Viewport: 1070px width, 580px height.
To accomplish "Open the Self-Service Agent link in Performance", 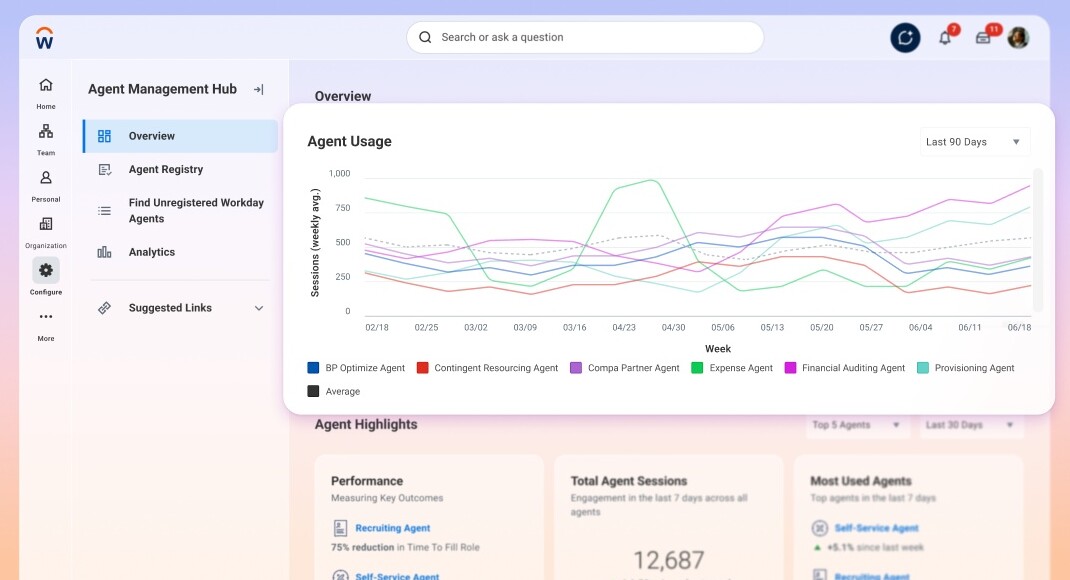I will 397,576.
